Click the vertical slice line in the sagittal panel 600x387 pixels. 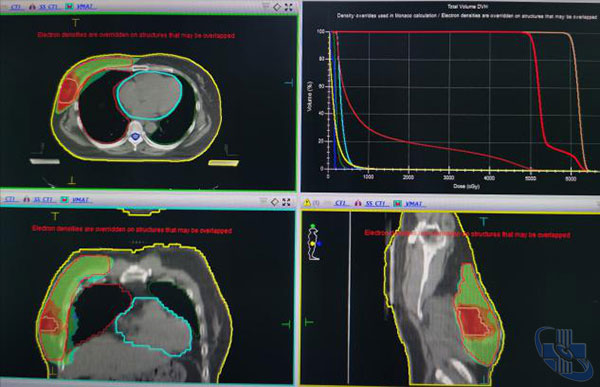click(x=349, y=297)
